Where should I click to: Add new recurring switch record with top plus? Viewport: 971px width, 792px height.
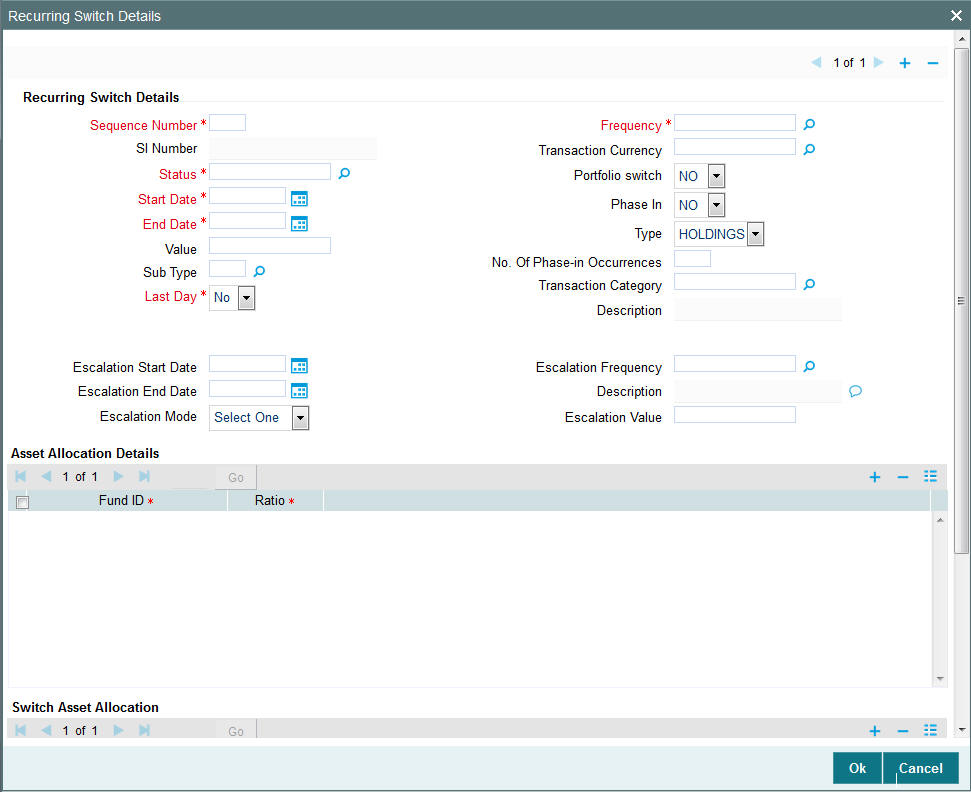click(x=905, y=63)
